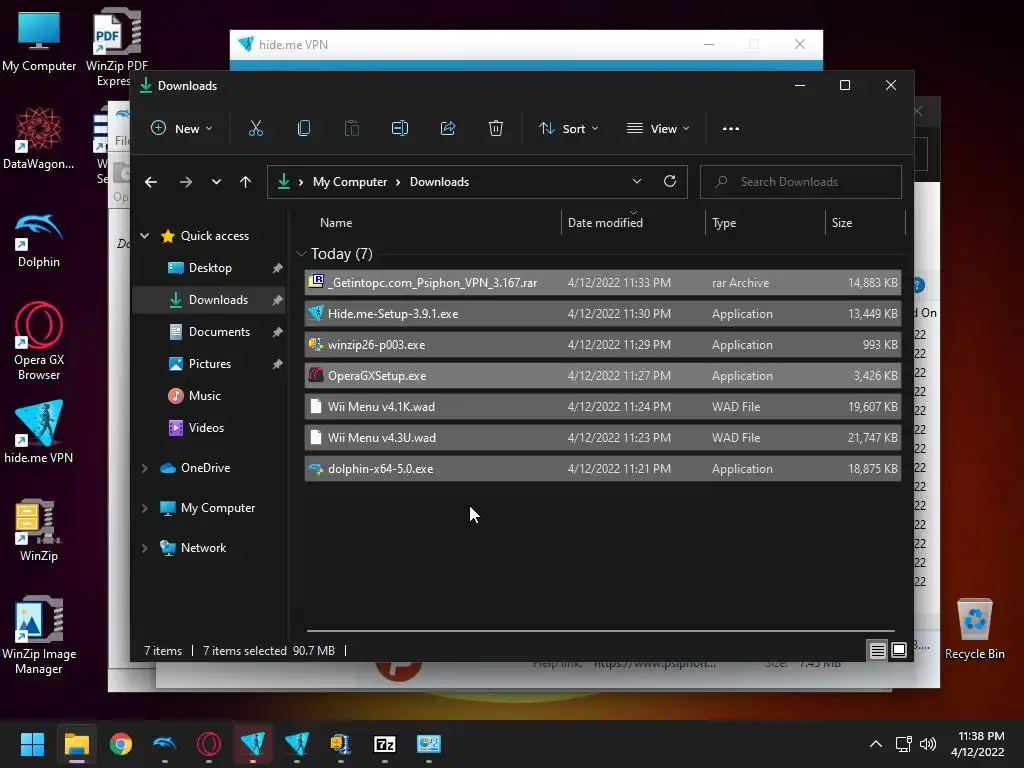Screen dimensions: 1024x768
Task: Expand the OneDrive tree node
Action: tap(145, 468)
